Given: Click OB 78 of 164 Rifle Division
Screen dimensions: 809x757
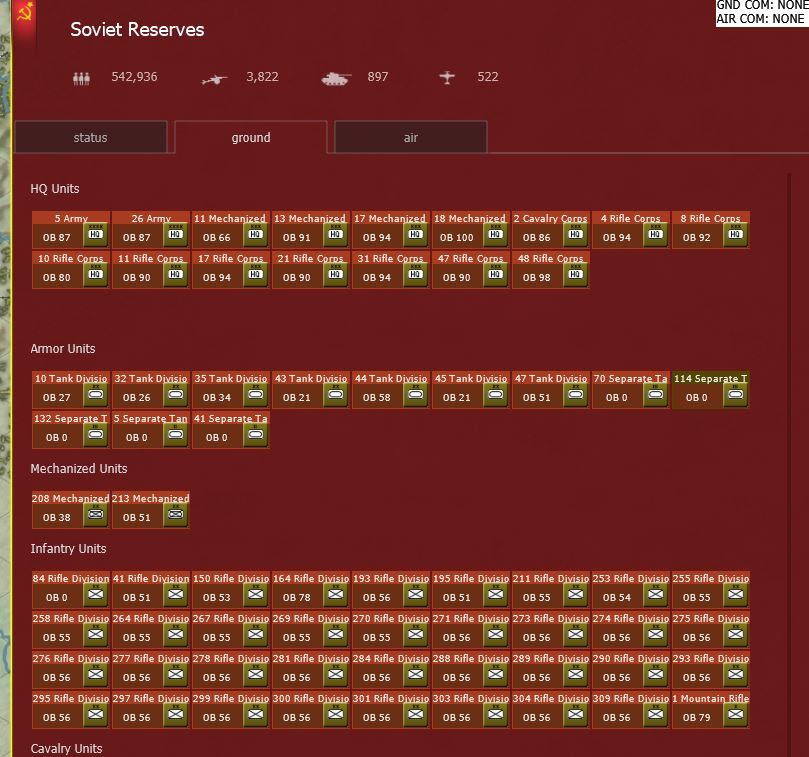Looking at the screenshot, I should click(297, 598).
